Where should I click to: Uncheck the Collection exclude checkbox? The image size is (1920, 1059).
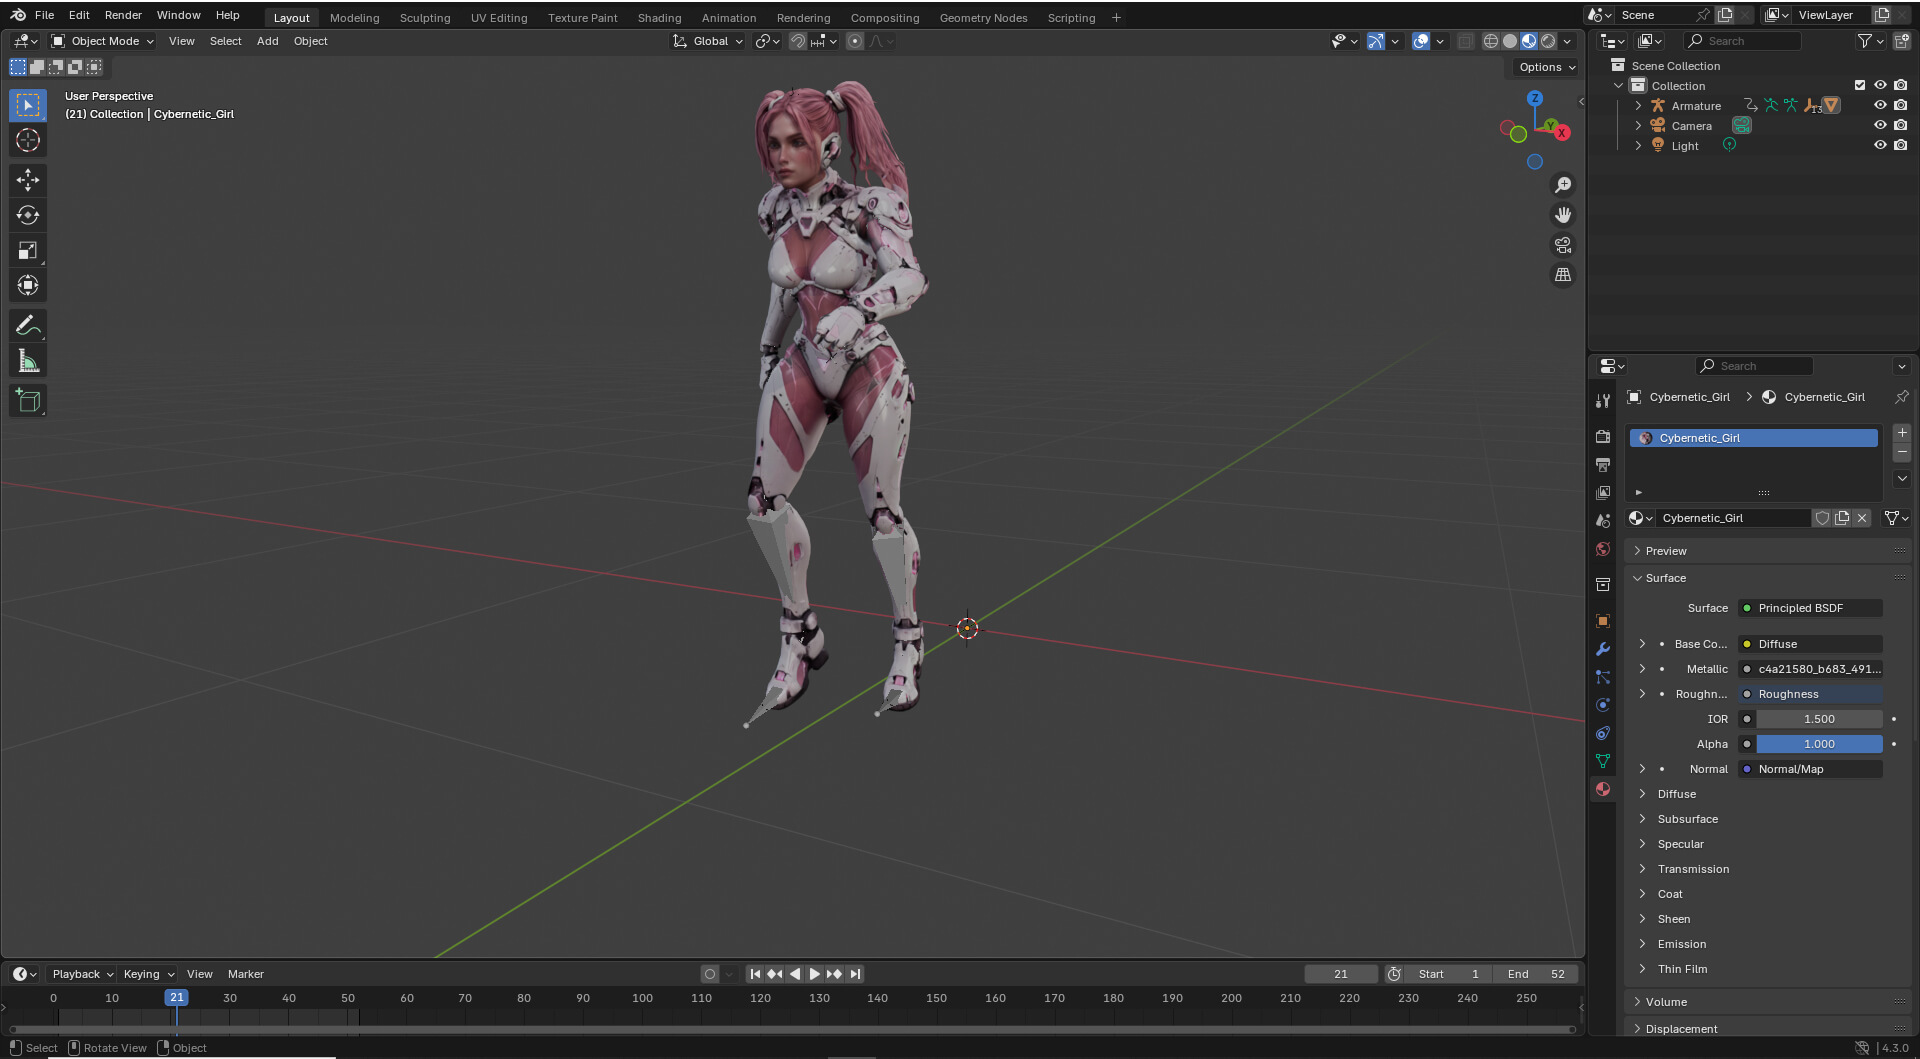click(x=1860, y=85)
